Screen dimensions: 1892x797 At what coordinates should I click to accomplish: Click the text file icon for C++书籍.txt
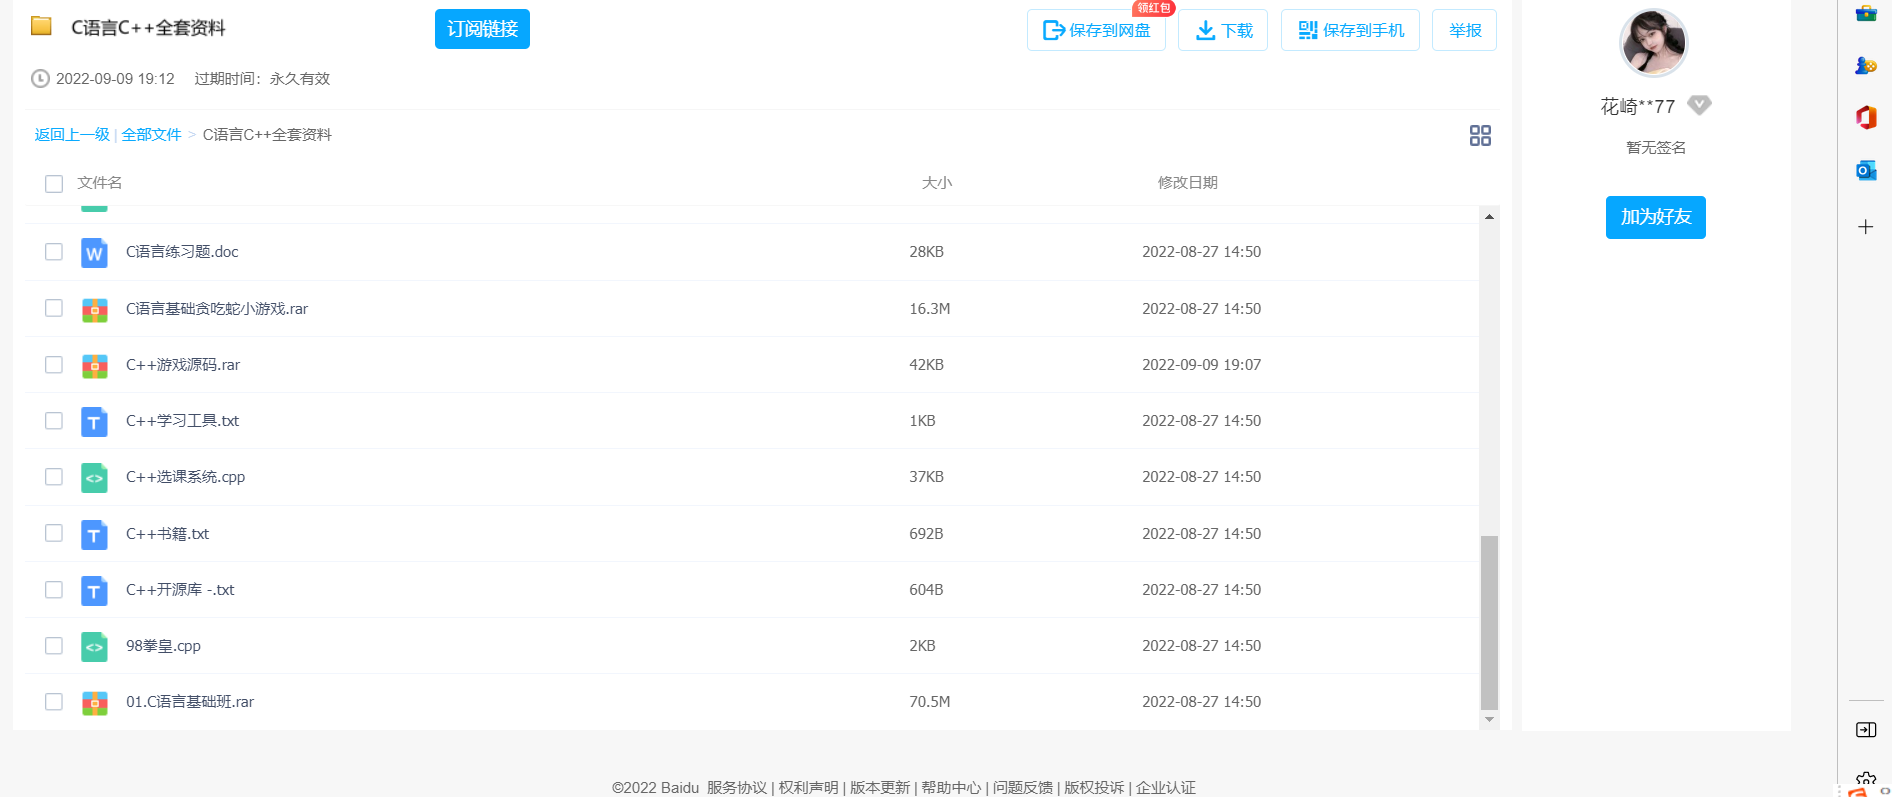94,535
